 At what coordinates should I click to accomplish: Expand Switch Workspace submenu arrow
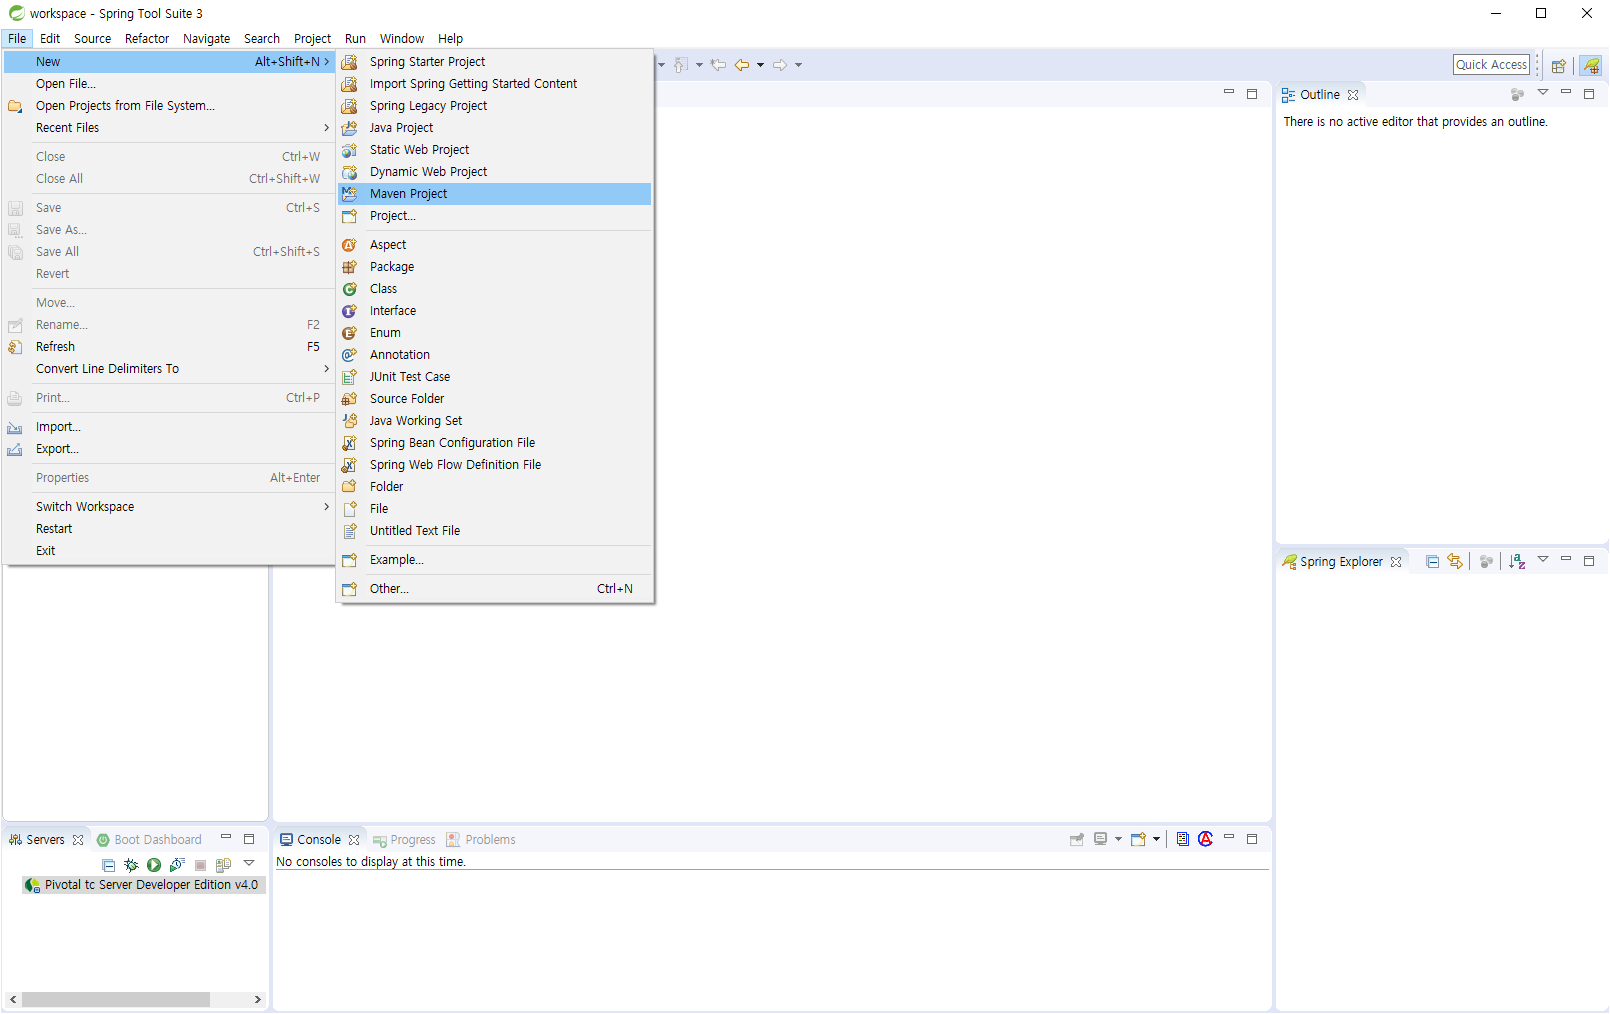(326, 507)
